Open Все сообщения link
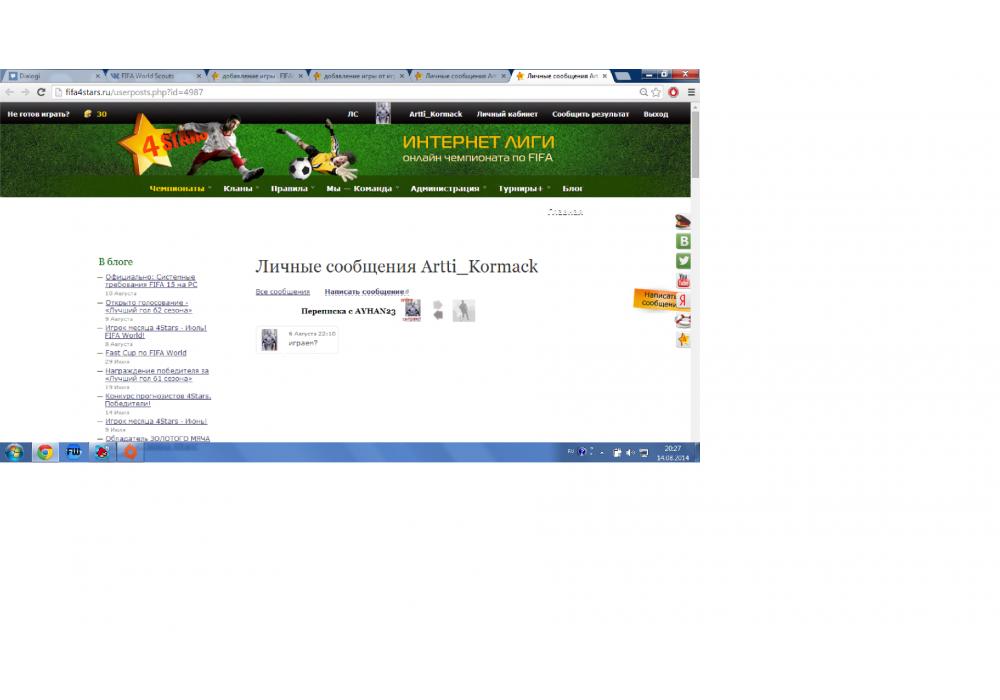 (283, 292)
